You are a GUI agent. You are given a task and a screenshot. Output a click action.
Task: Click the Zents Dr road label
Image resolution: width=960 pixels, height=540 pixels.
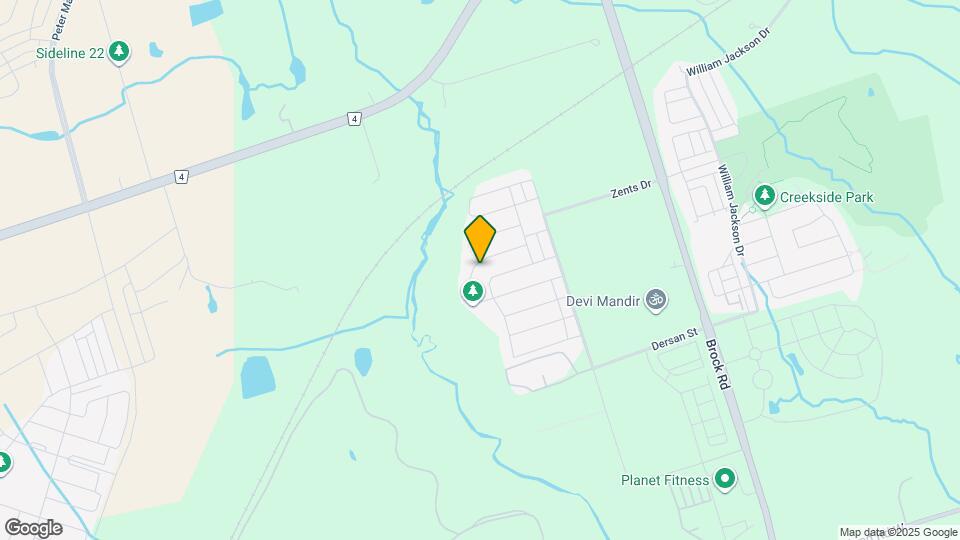click(x=631, y=189)
